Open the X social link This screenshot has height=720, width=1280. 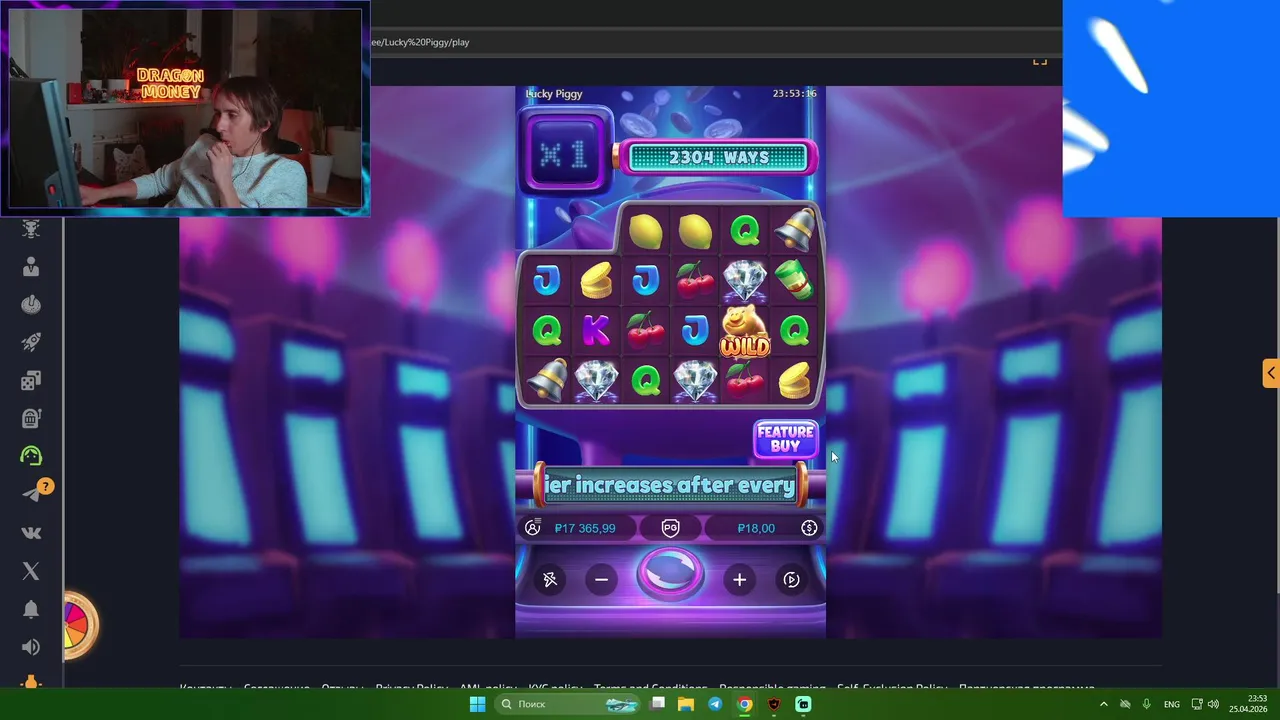pyautogui.click(x=31, y=571)
